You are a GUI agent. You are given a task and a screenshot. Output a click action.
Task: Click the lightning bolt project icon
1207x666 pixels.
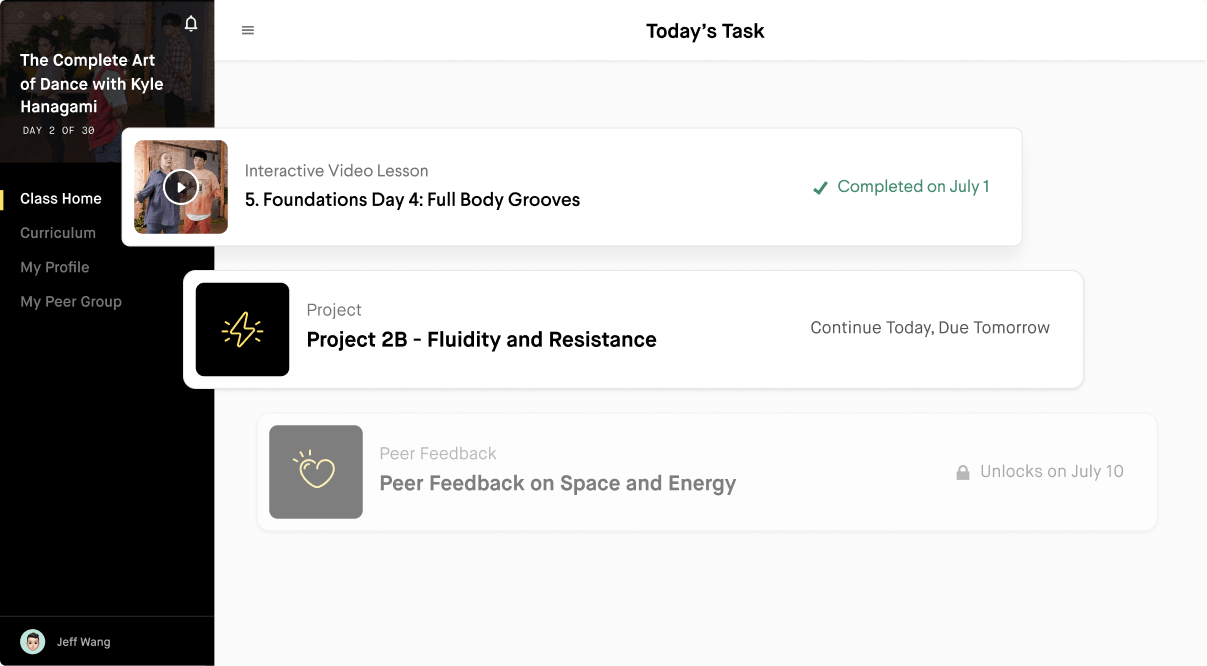[x=242, y=330]
